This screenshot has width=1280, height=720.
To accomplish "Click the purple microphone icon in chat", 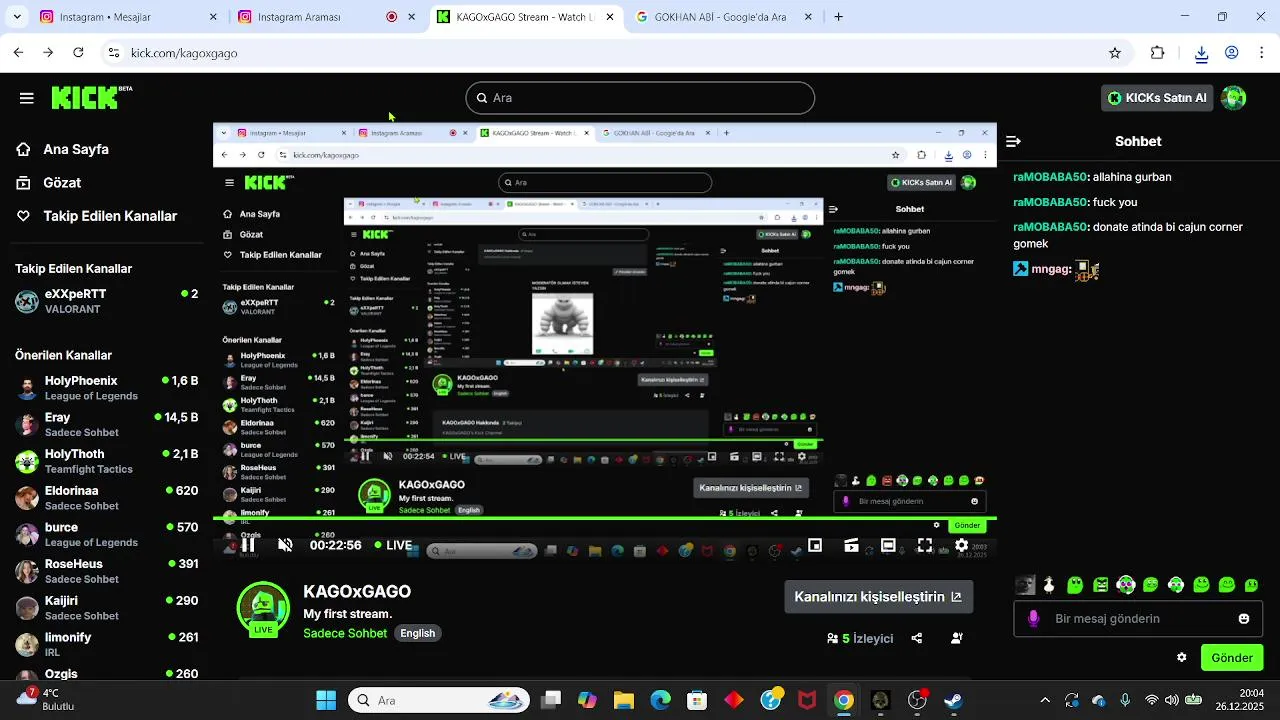I will click(1034, 619).
